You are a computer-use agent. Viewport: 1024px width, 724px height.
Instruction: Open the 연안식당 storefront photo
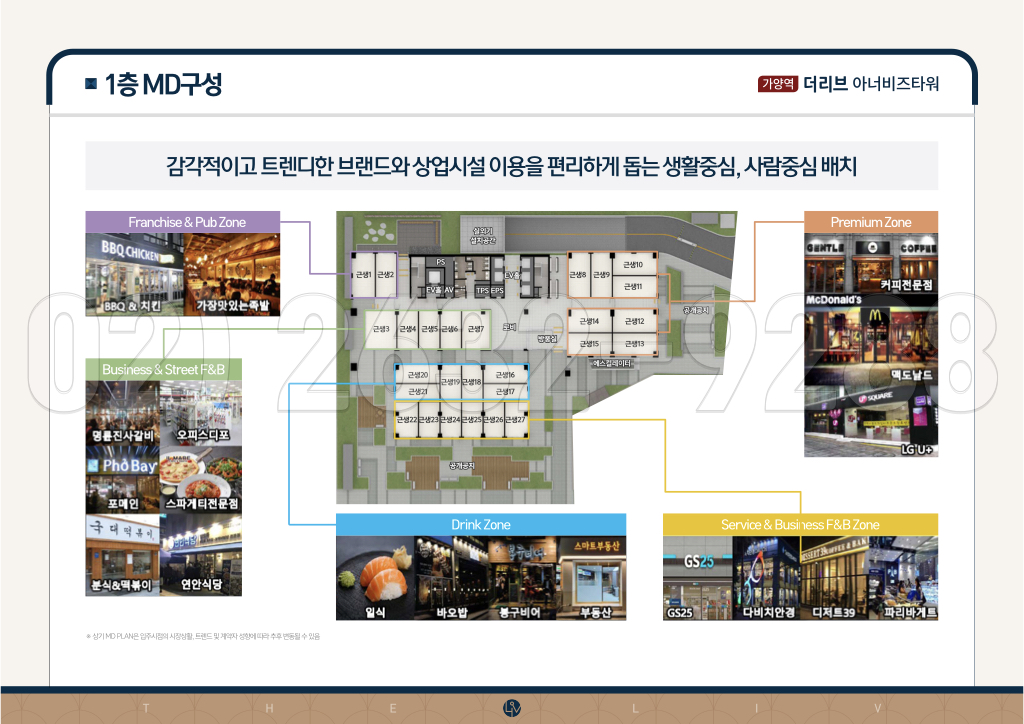[x=200, y=555]
